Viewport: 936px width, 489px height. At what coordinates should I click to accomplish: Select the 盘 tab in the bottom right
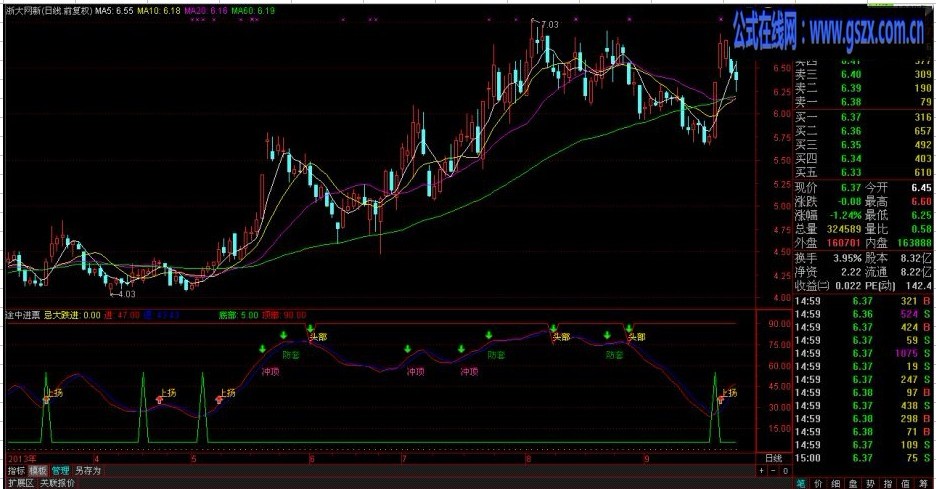click(x=854, y=483)
